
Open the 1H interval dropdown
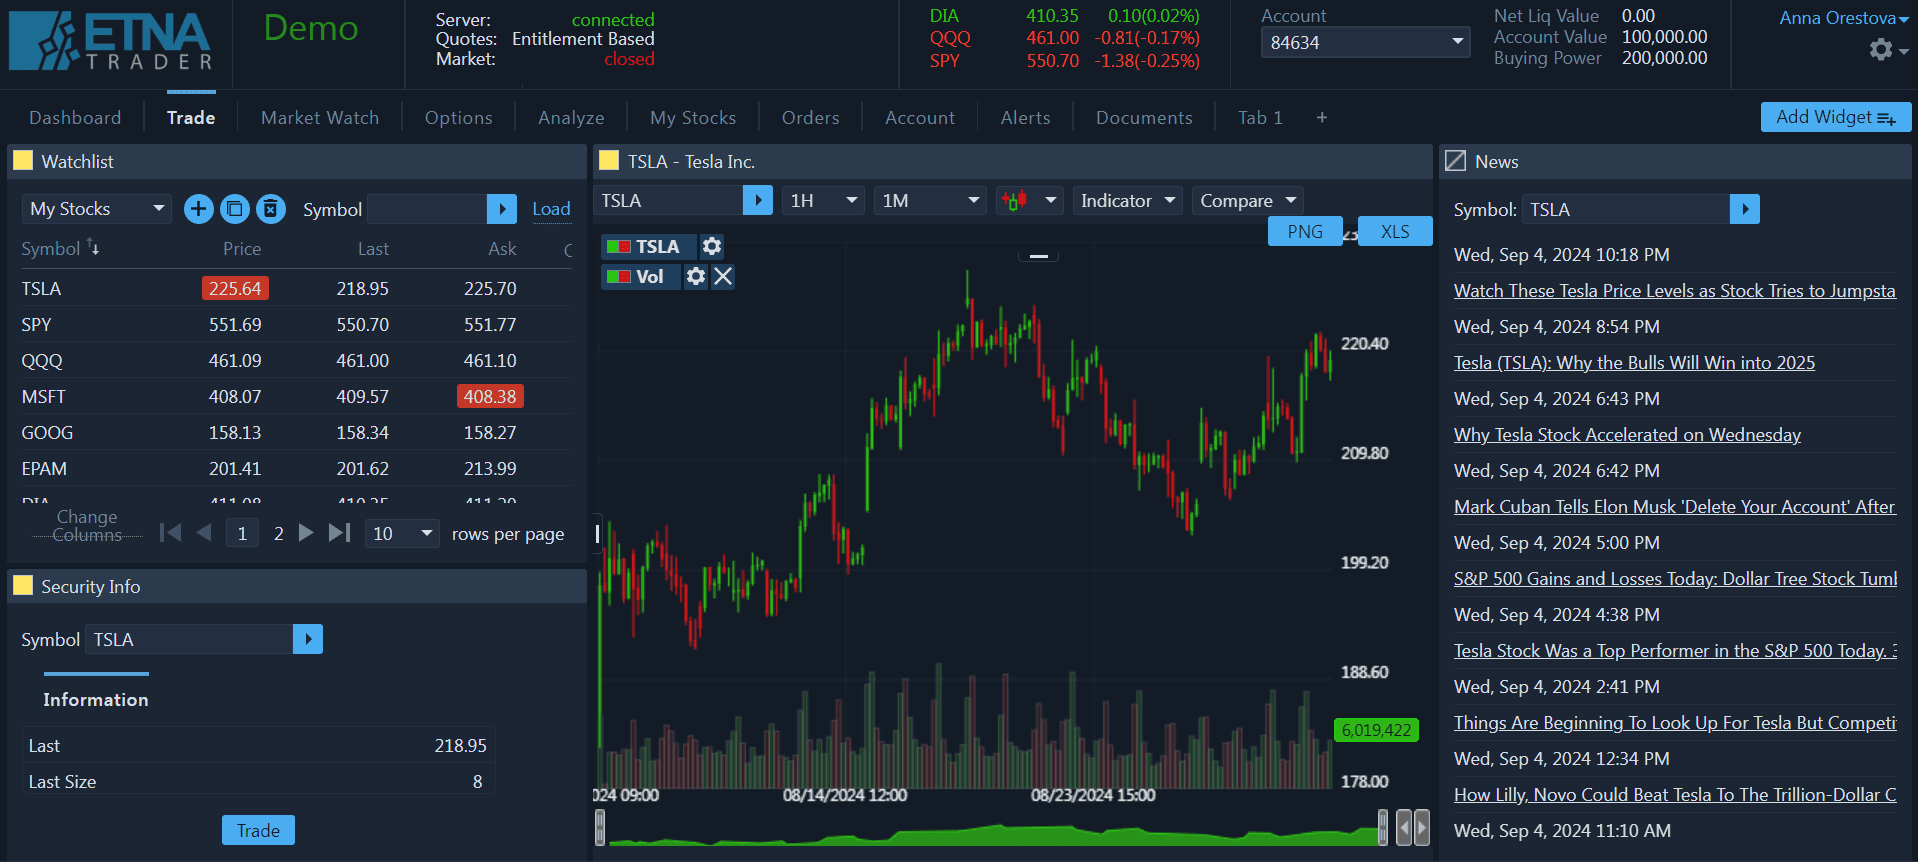[x=824, y=201]
